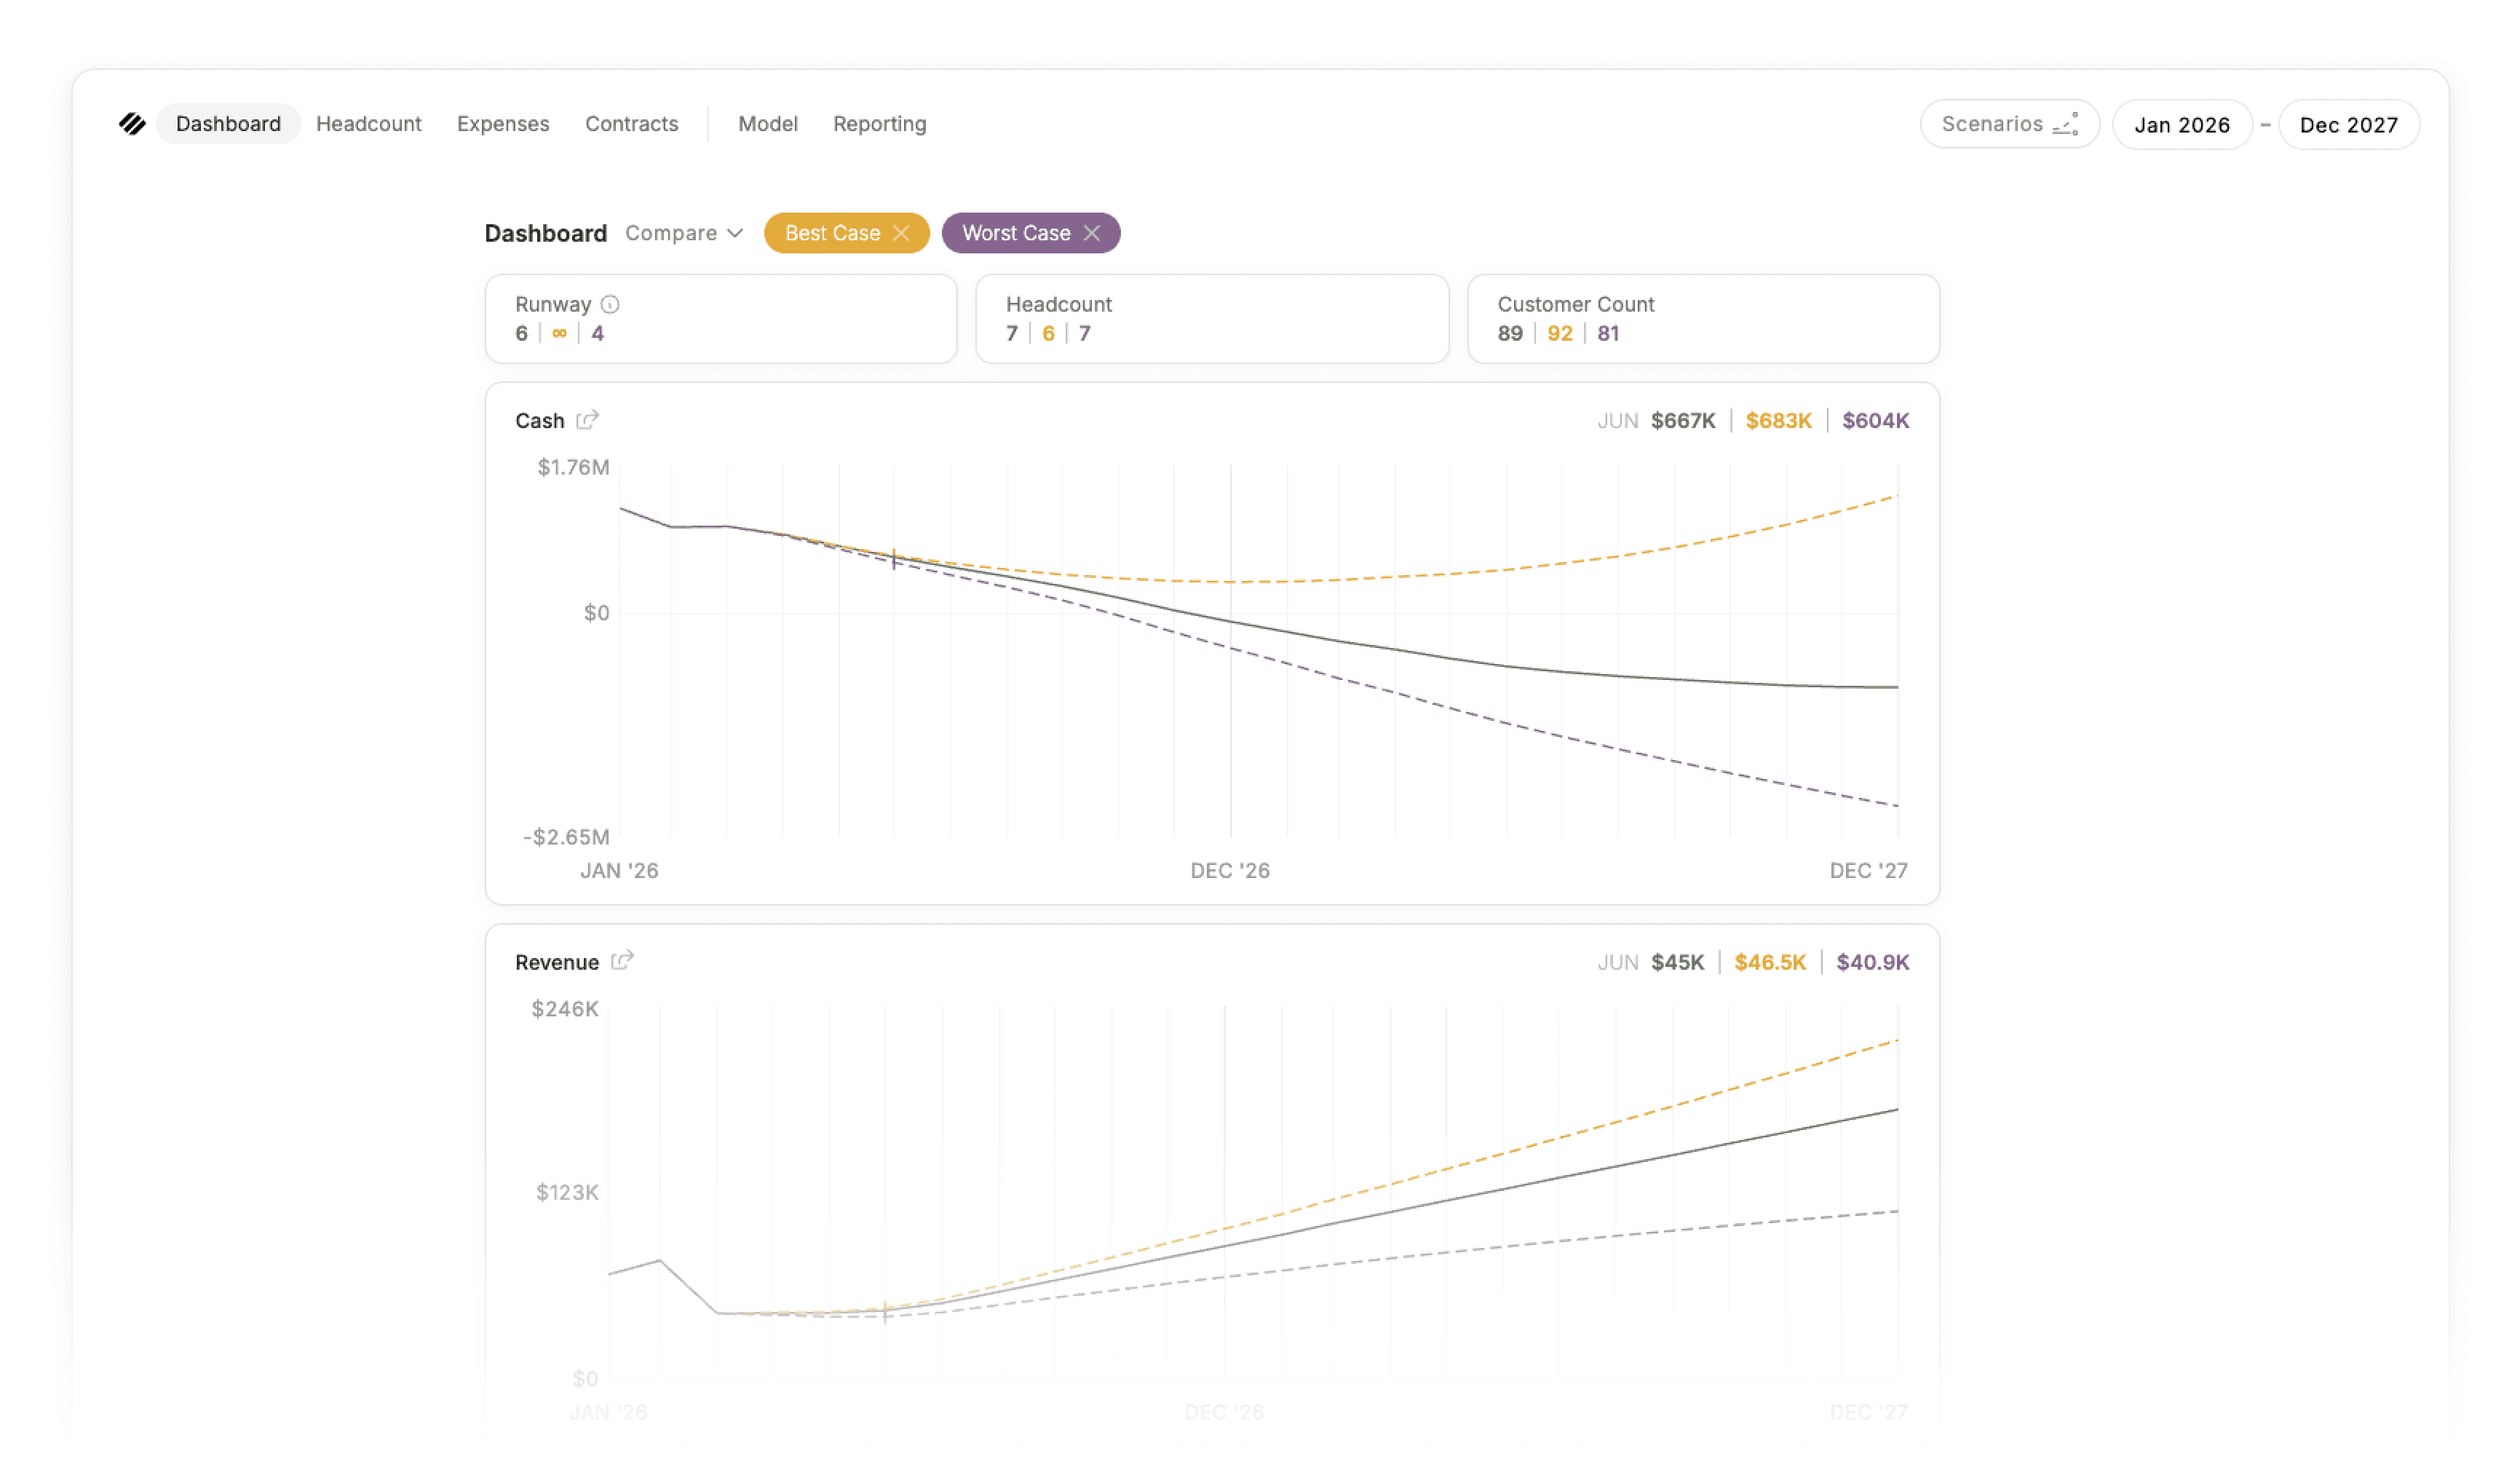Click the Customer Count card
This screenshot has width=2520, height=1459.
(x=1703, y=319)
